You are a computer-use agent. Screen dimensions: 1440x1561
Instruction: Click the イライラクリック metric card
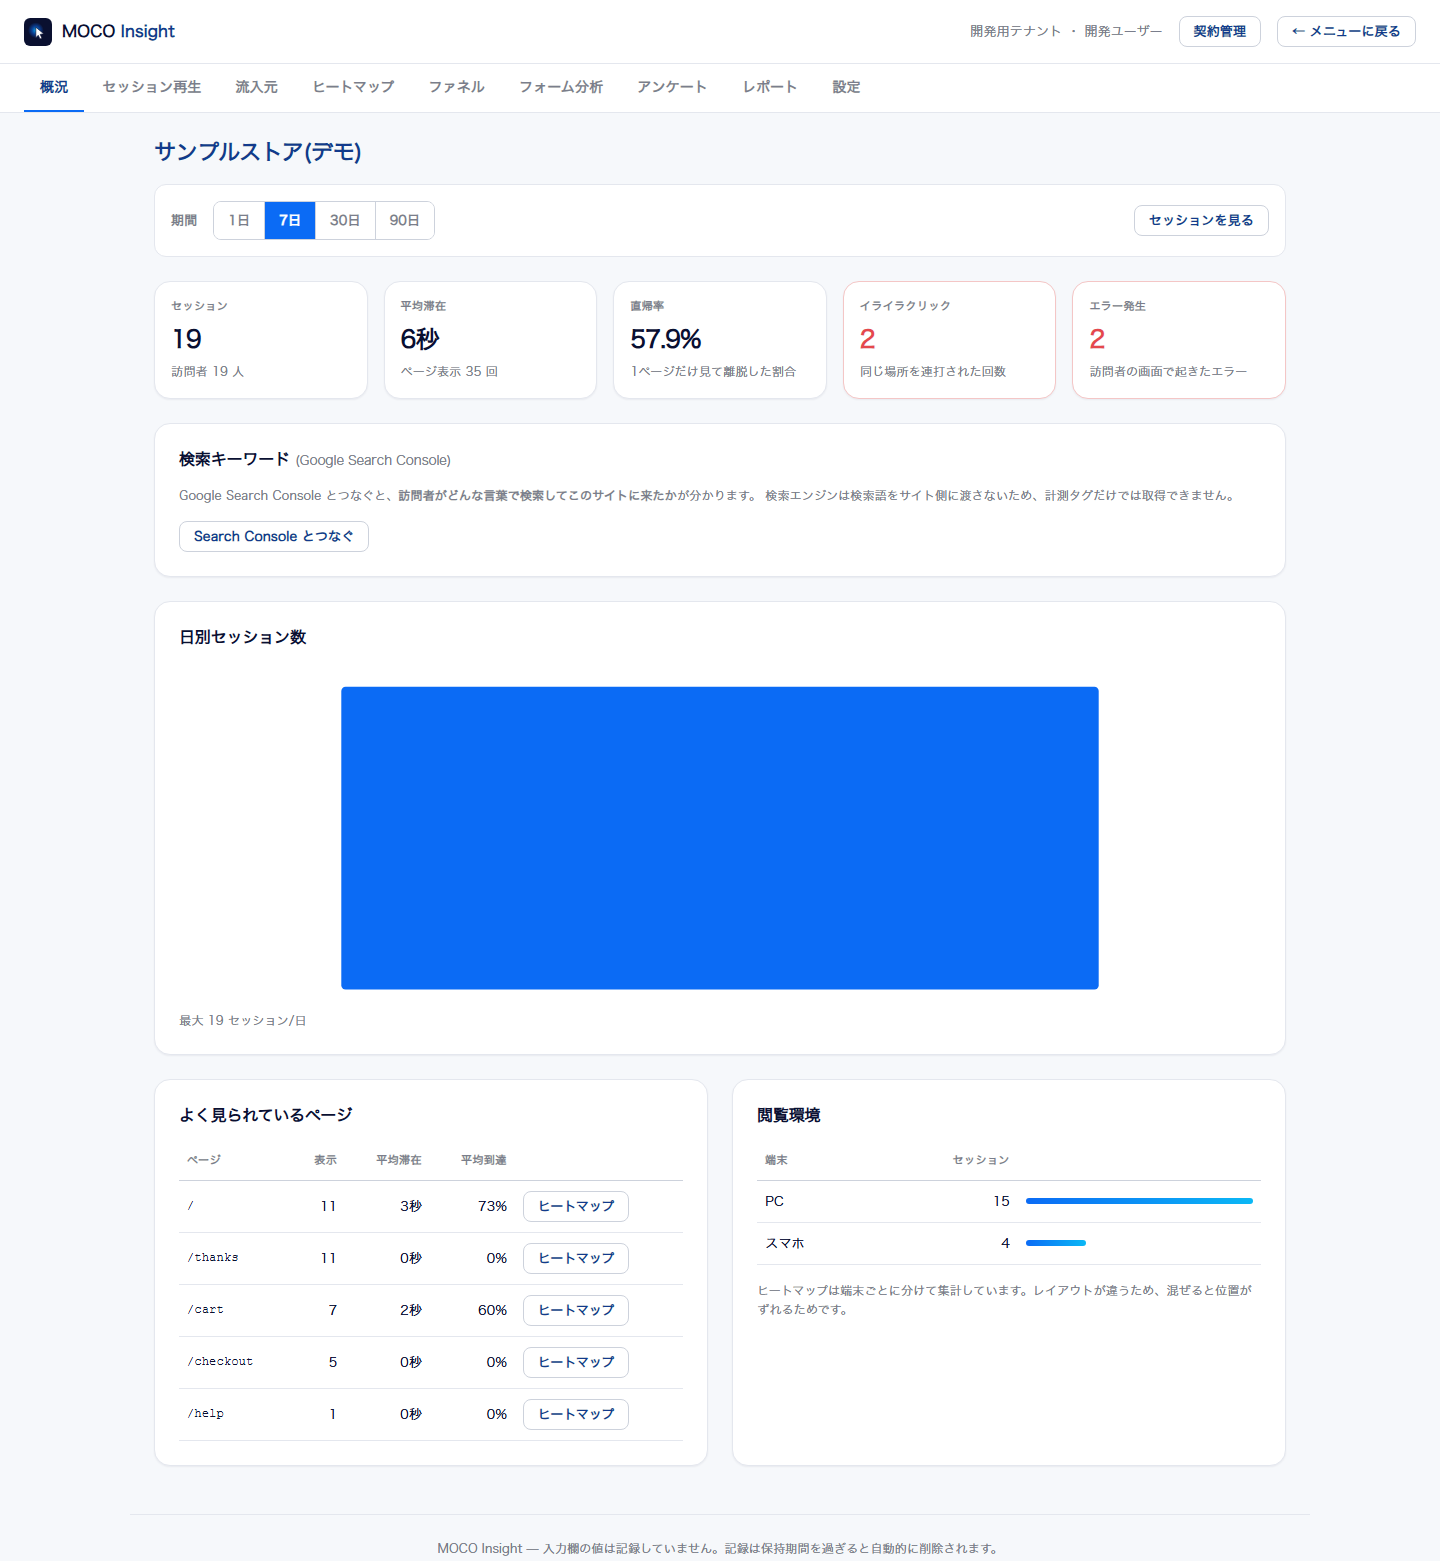(x=949, y=340)
